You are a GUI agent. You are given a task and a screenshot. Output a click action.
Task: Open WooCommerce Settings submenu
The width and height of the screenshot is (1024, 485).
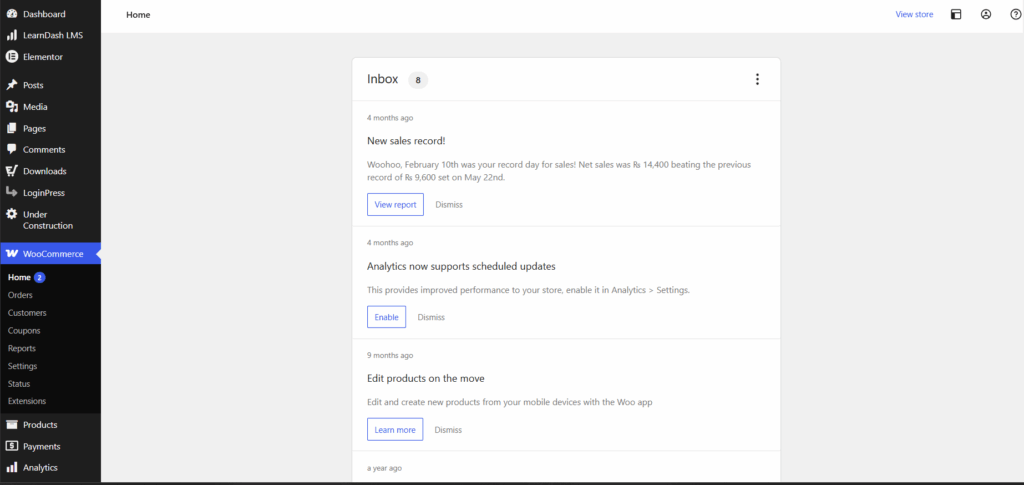(22, 366)
